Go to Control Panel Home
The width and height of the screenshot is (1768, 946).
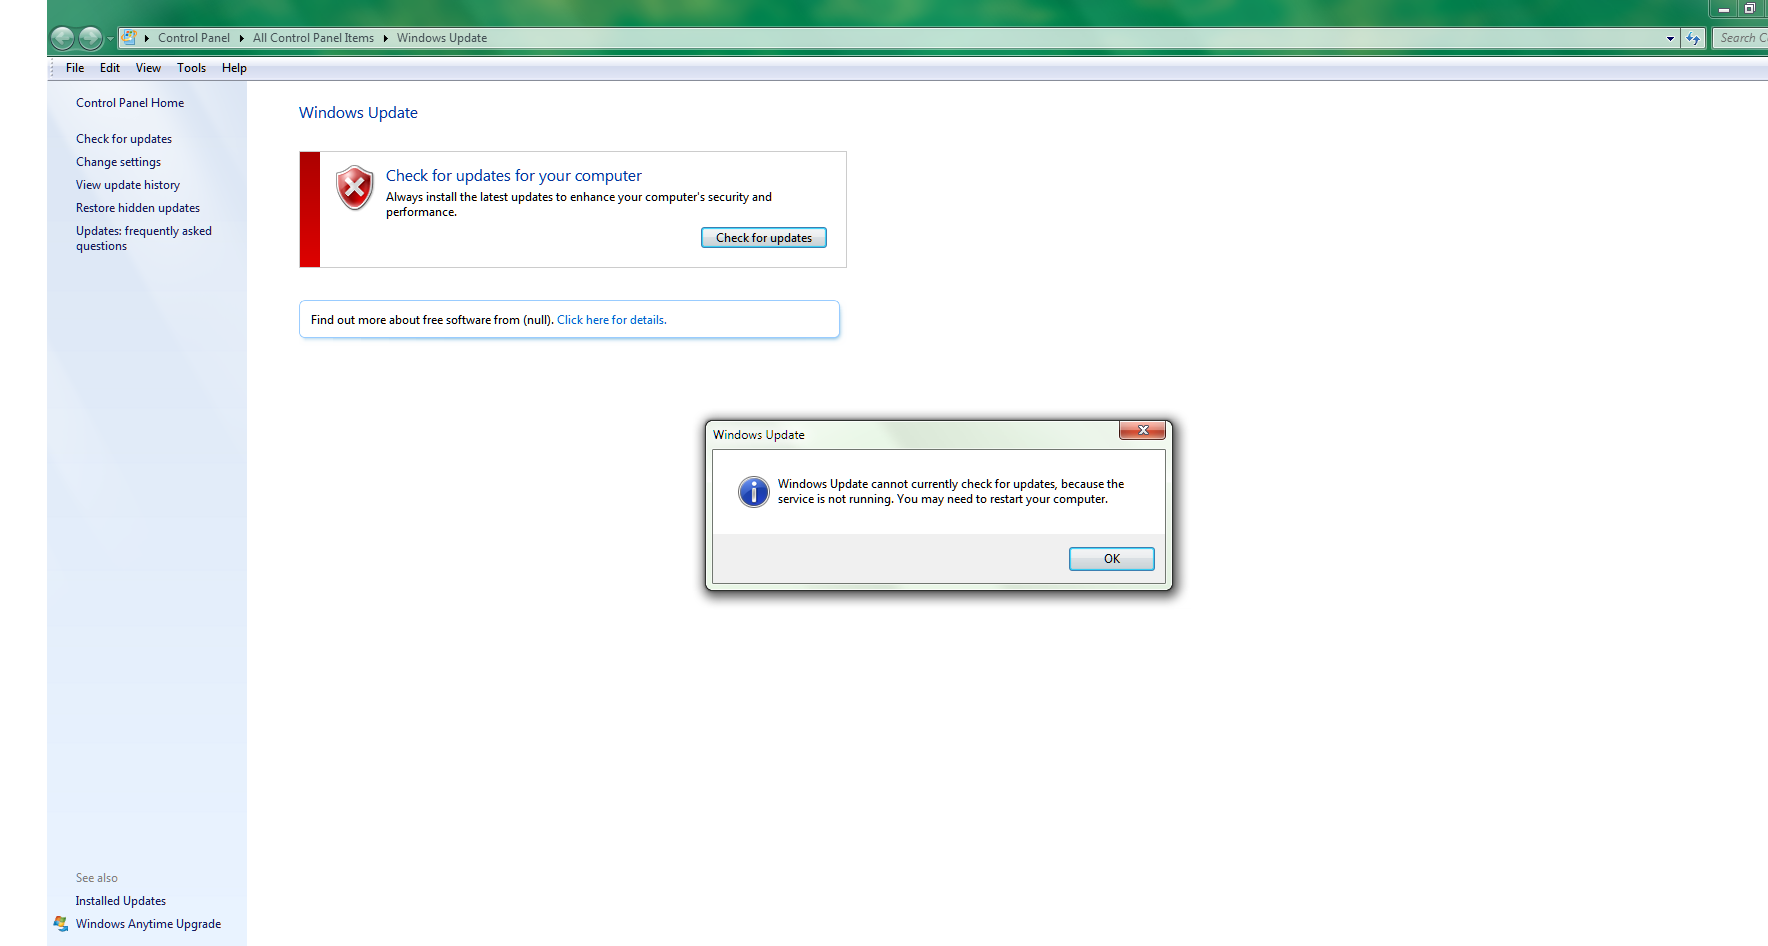pyautogui.click(x=130, y=103)
